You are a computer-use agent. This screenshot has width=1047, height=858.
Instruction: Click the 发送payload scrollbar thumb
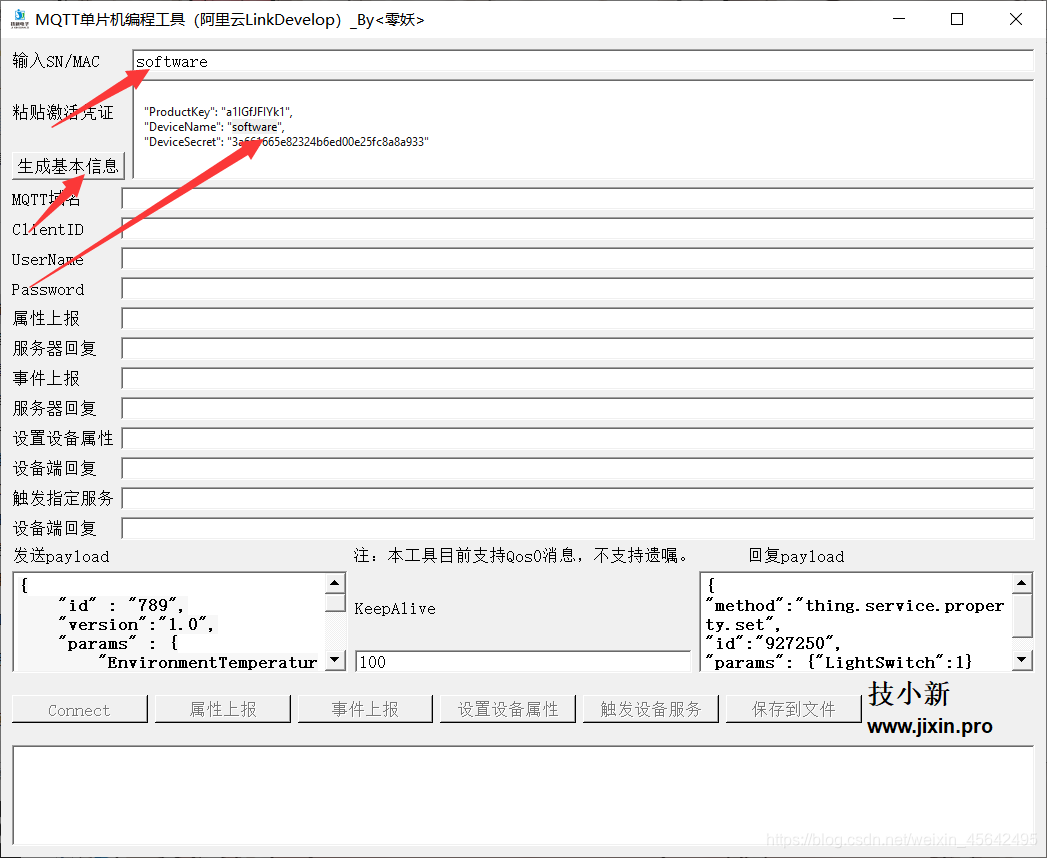pos(335,602)
